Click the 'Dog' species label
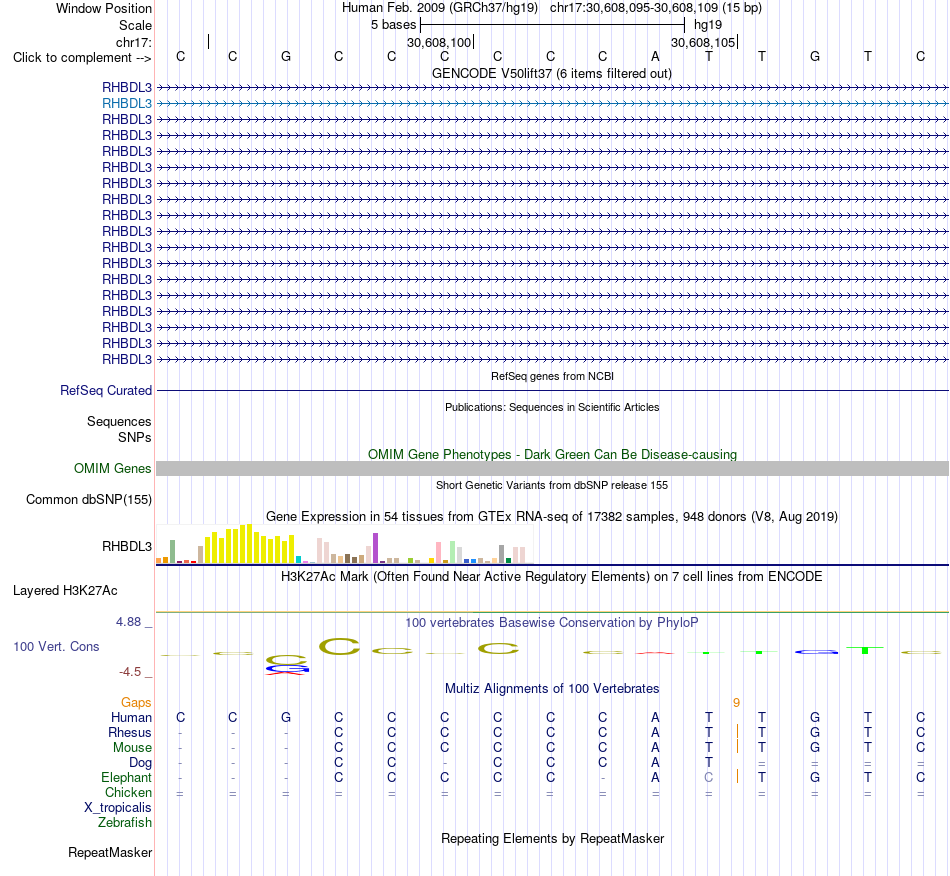 tap(141, 763)
